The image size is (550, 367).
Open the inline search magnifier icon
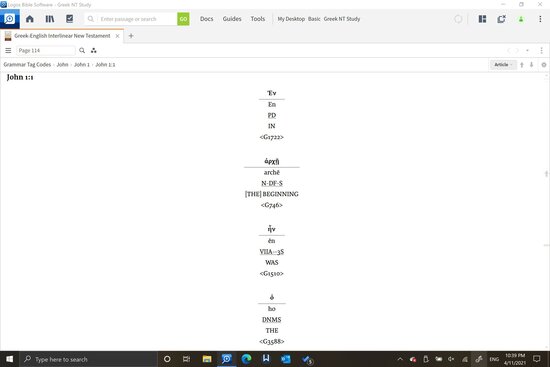pyautogui.click(x=82, y=51)
